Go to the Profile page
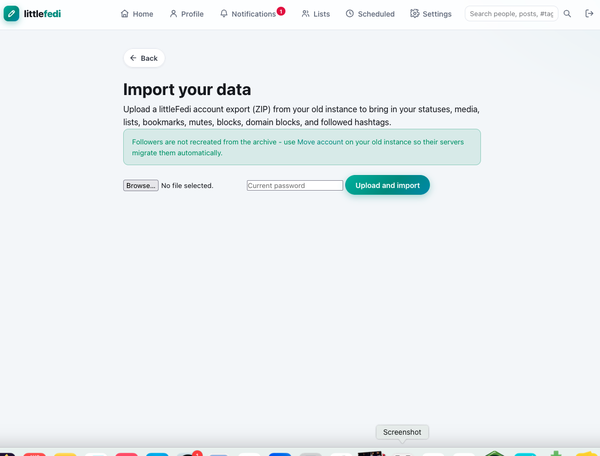This screenshot has height=456, width=600. (186, 14)
